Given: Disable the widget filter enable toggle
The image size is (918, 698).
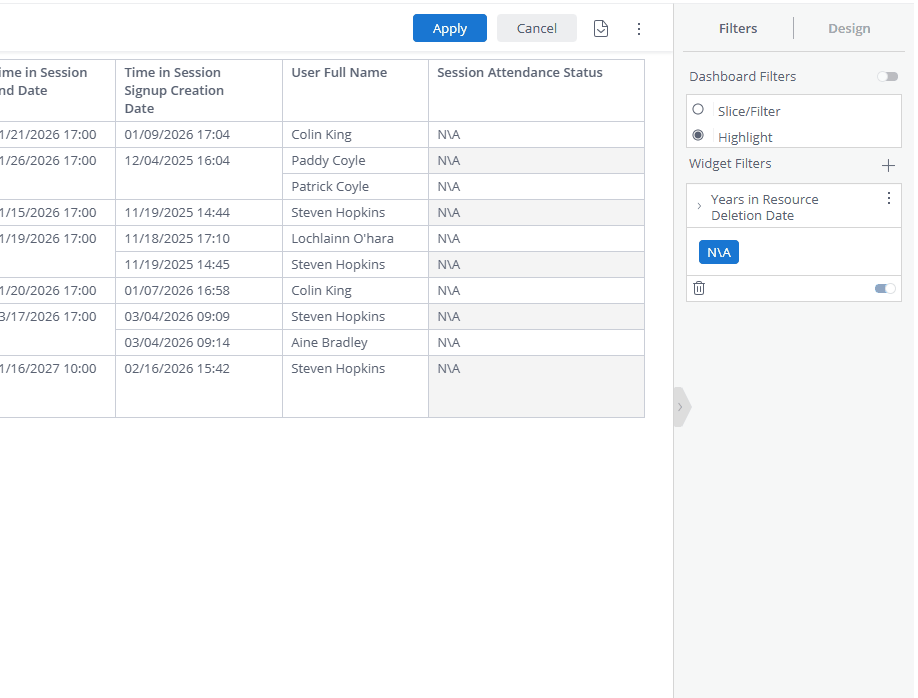Looking at the screenshot, I should pos(883,288).
